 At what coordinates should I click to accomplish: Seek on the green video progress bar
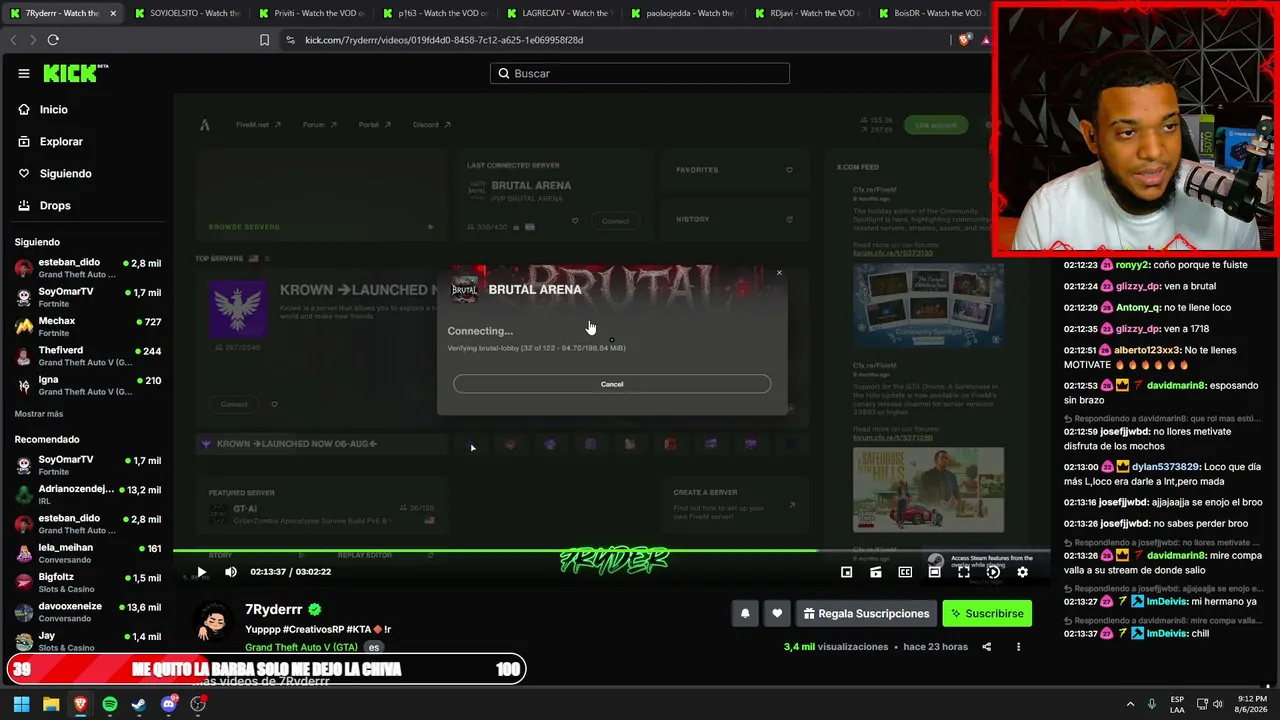pyautogui.click(x=611, y=550)
